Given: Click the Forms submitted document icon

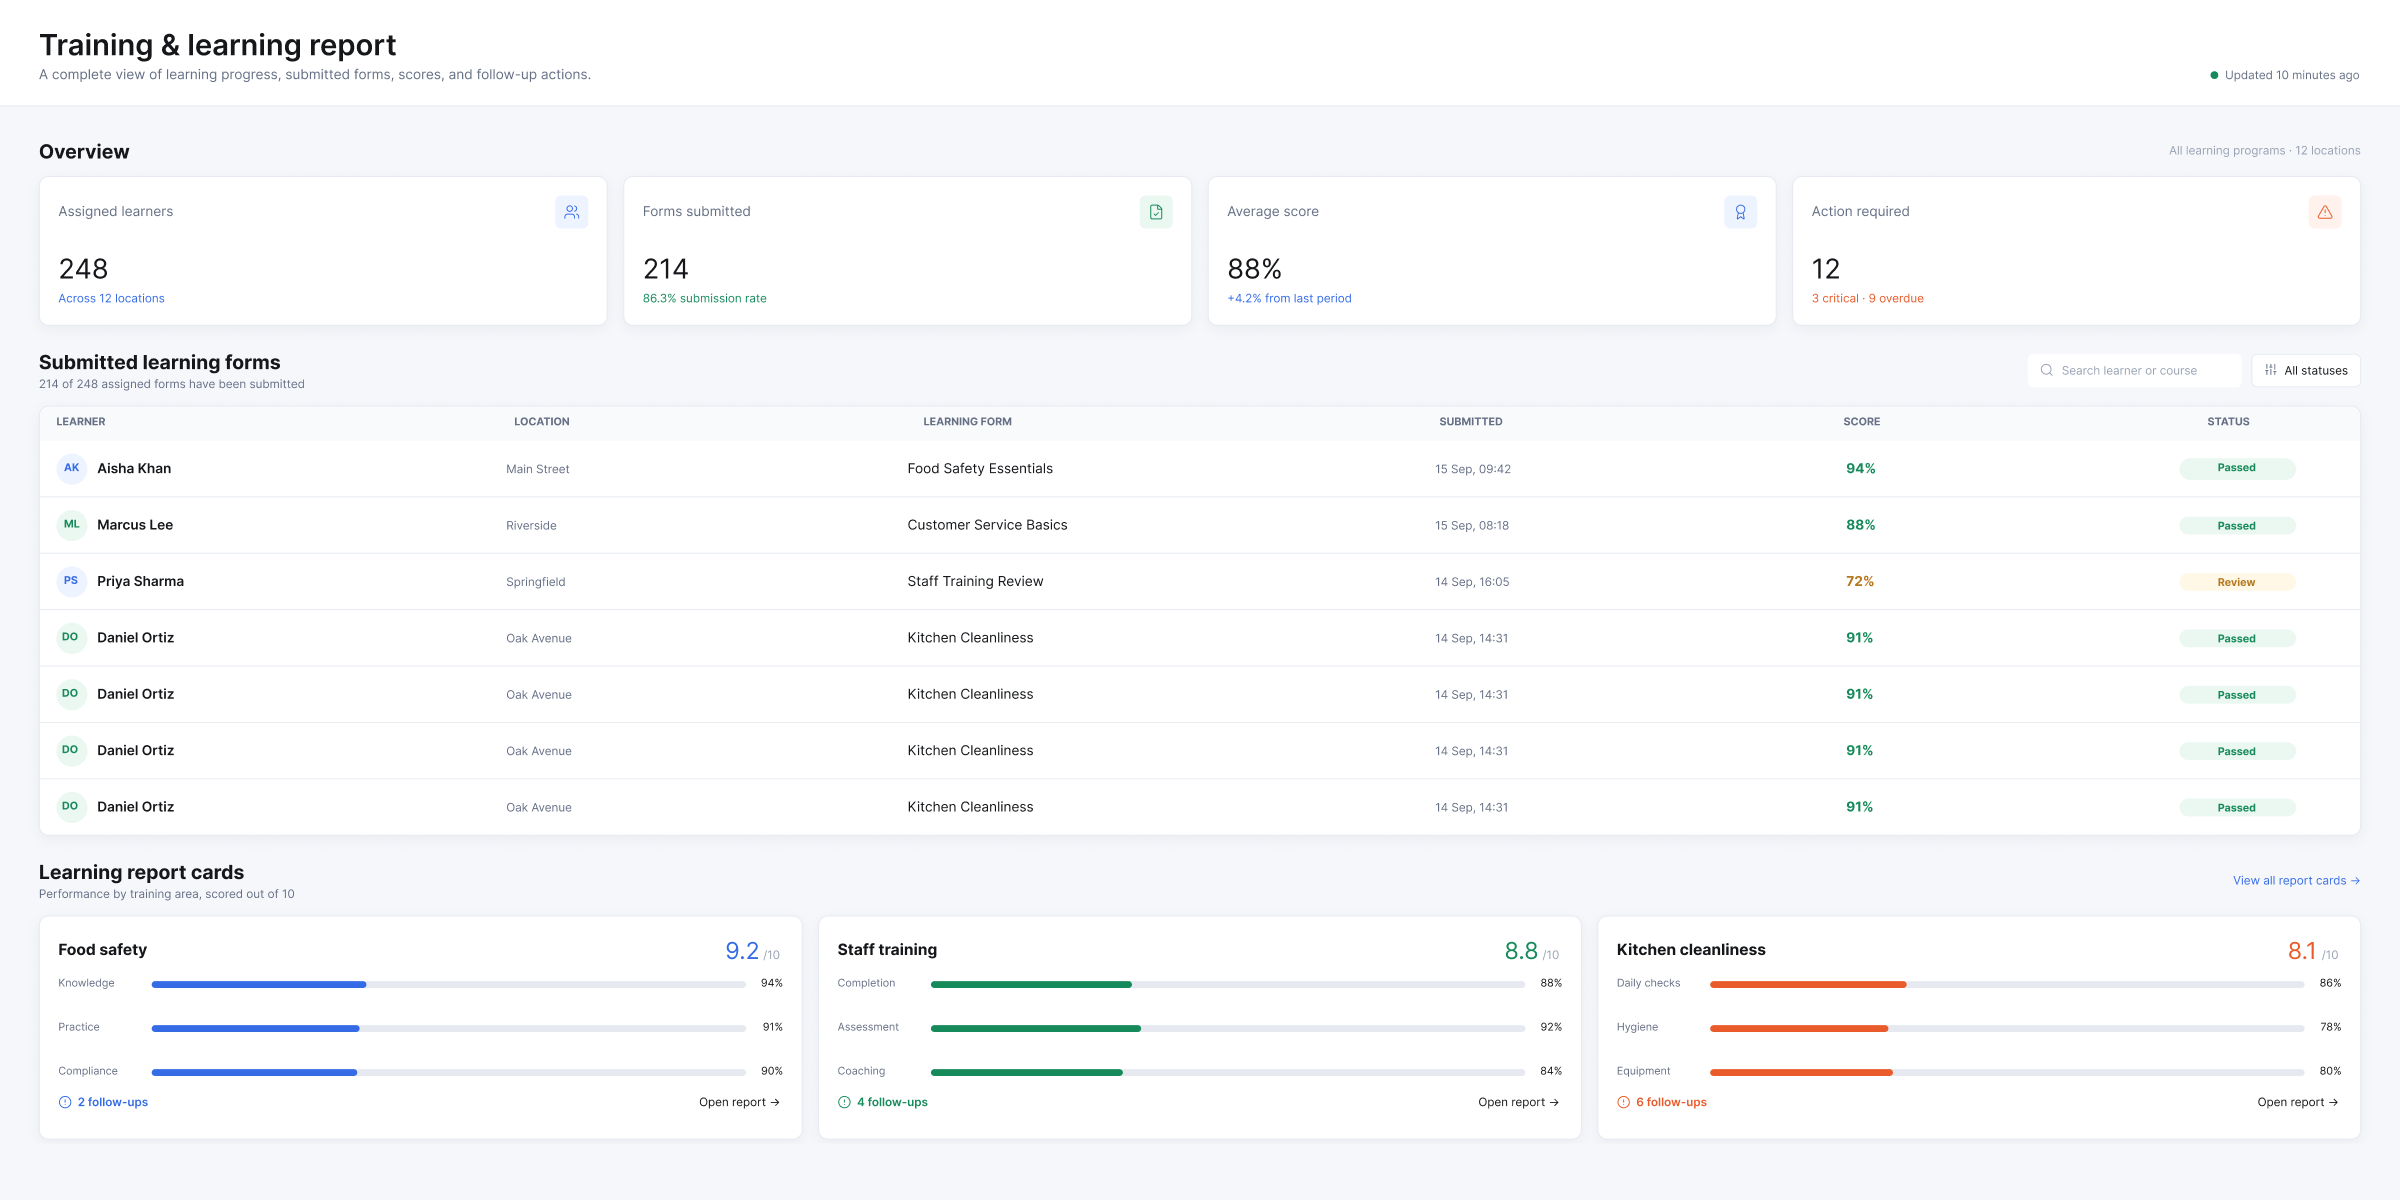Looking at the screenshot, I should tap(1156, 212).
